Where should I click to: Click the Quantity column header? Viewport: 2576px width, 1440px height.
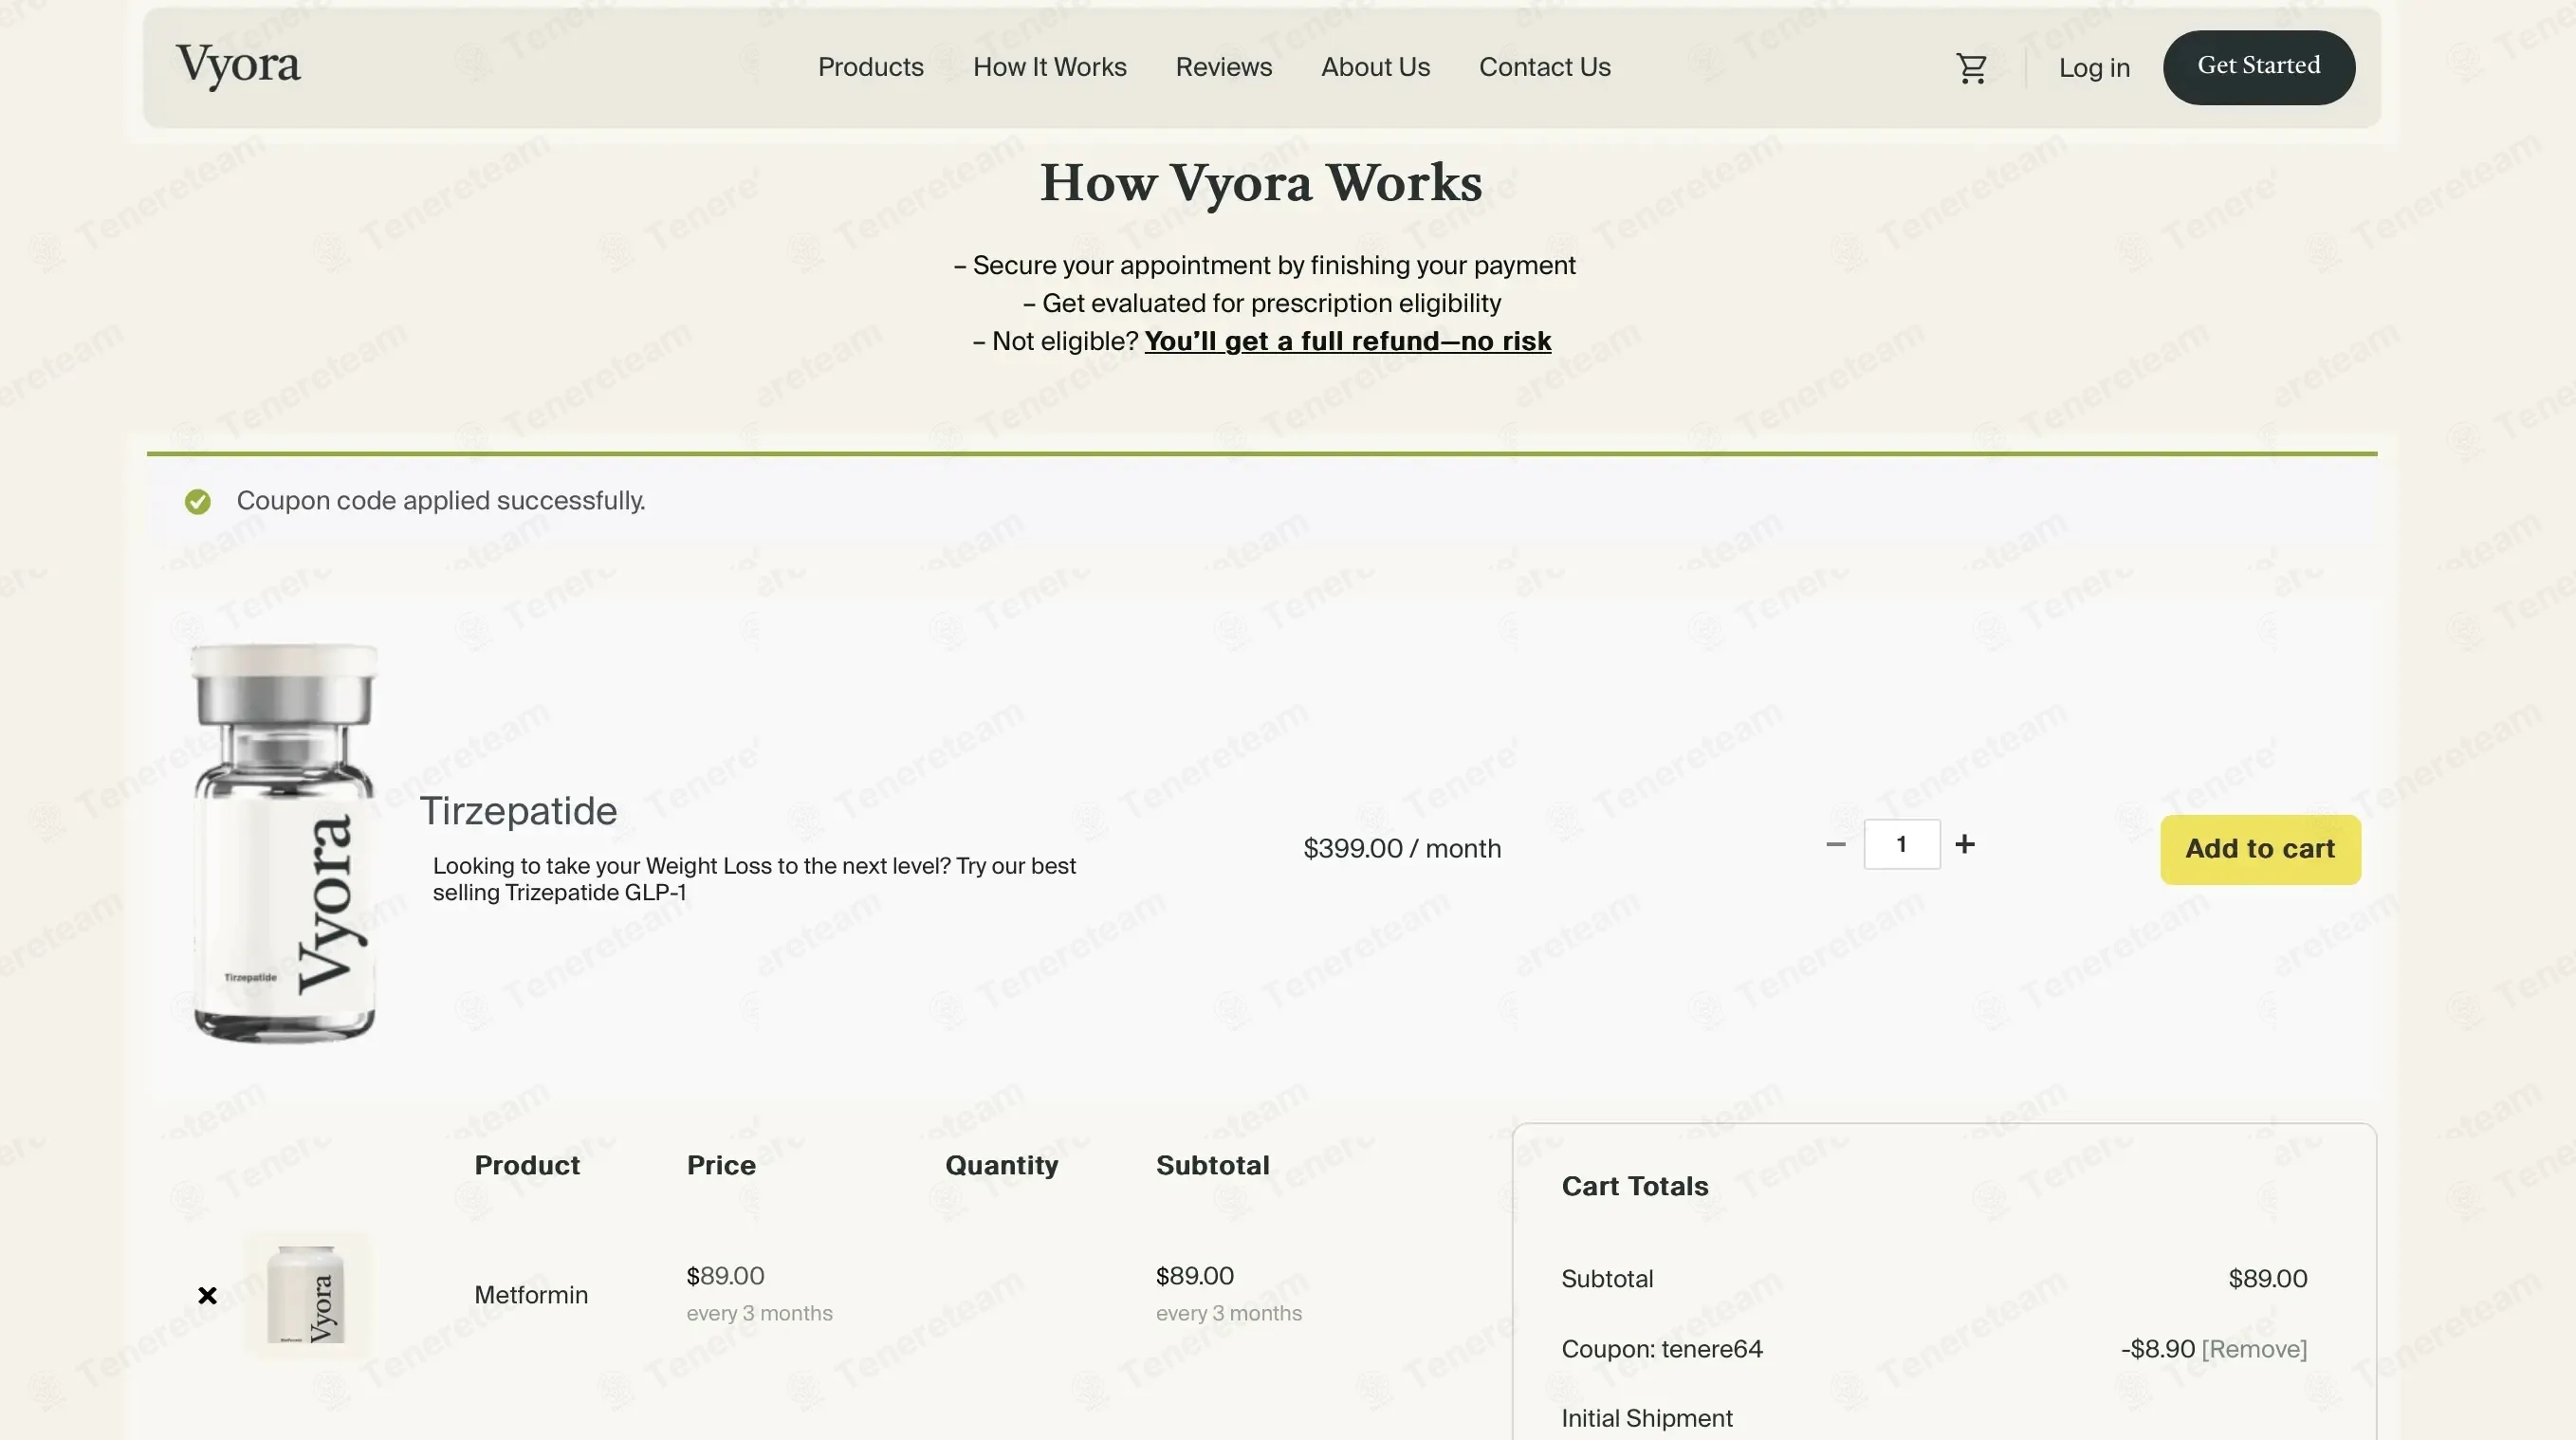1001,1165
